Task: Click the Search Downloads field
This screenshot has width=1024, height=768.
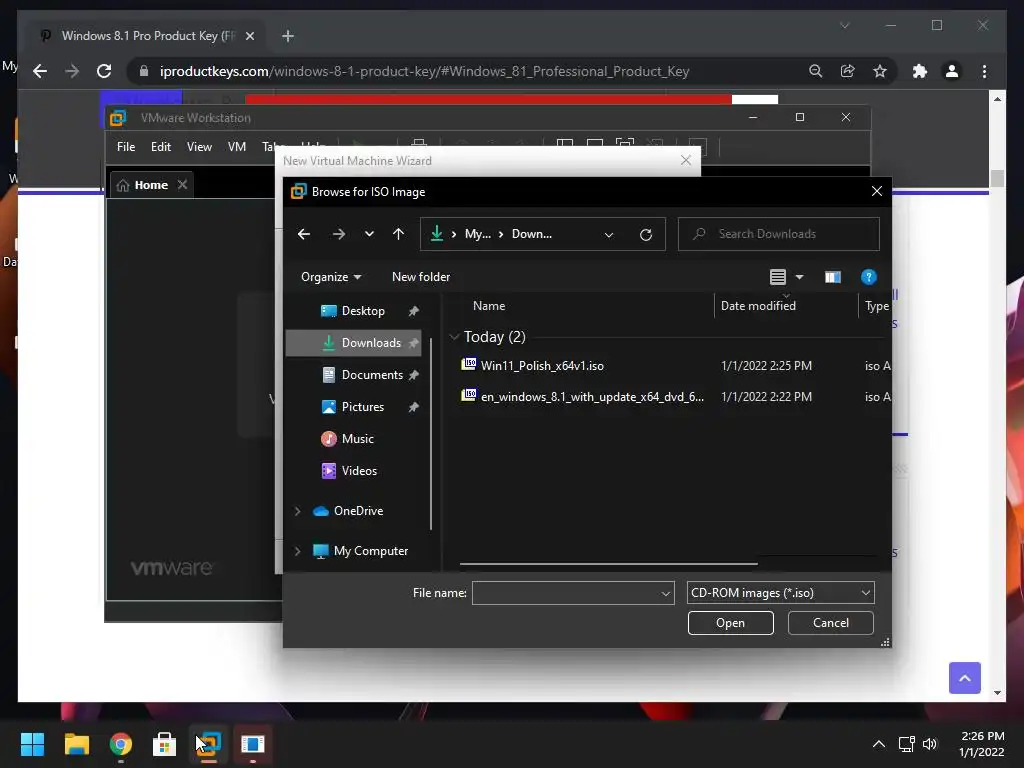Action: [778, 234]
